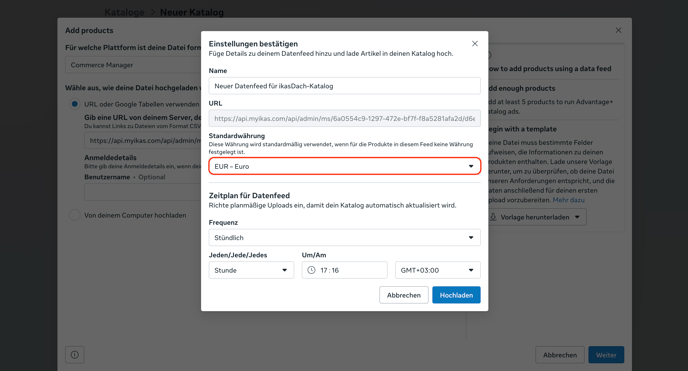Screen dimensions: 688x371
Task: Click the 17:16 time input field
Action: pyautogui.click(x=344, y=270)
